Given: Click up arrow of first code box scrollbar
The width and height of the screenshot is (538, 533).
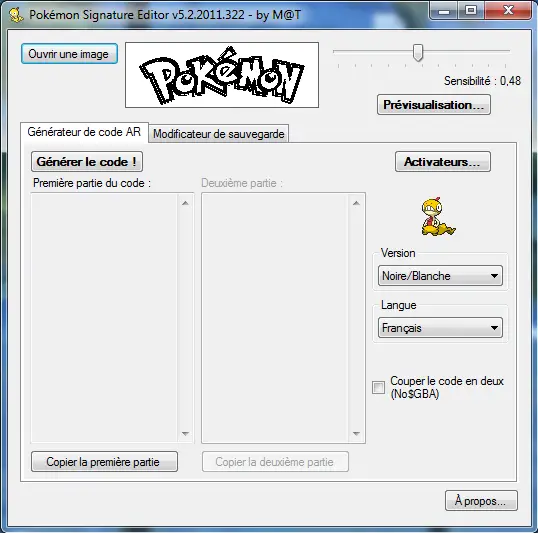Looking at the screenshot, I should (x=185, y=203).
